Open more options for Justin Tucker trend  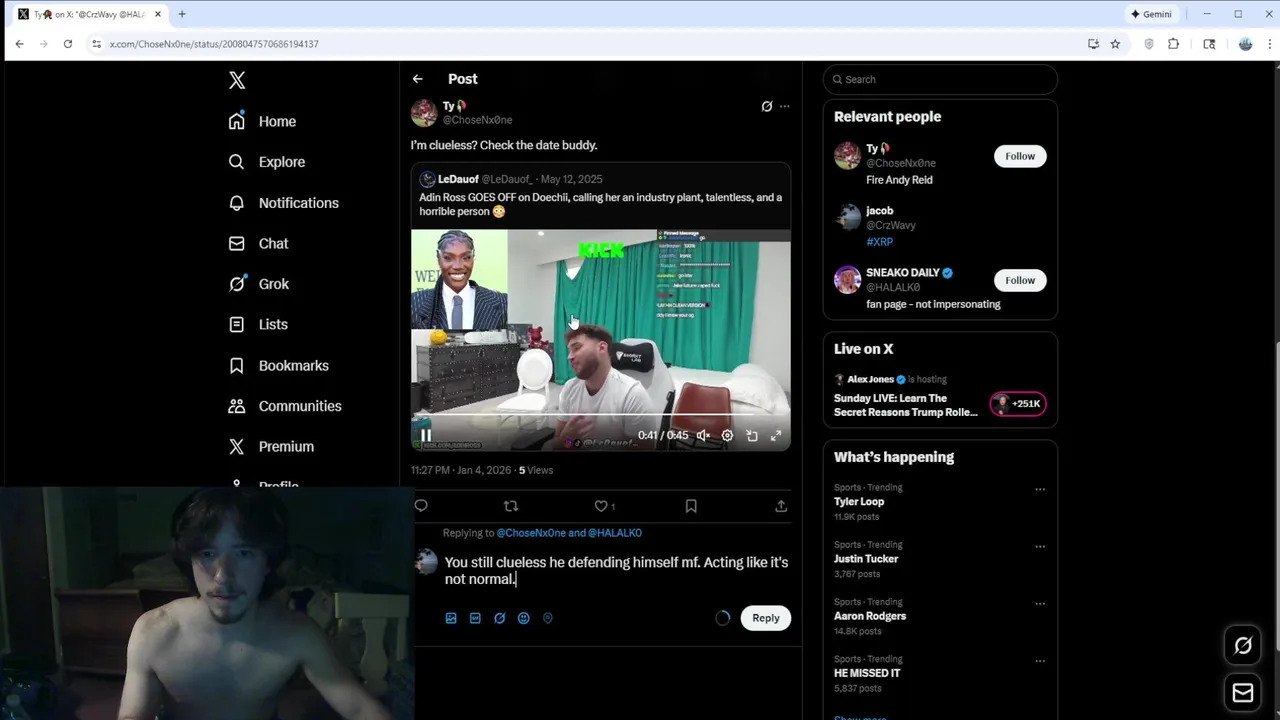pos(1040,547)
